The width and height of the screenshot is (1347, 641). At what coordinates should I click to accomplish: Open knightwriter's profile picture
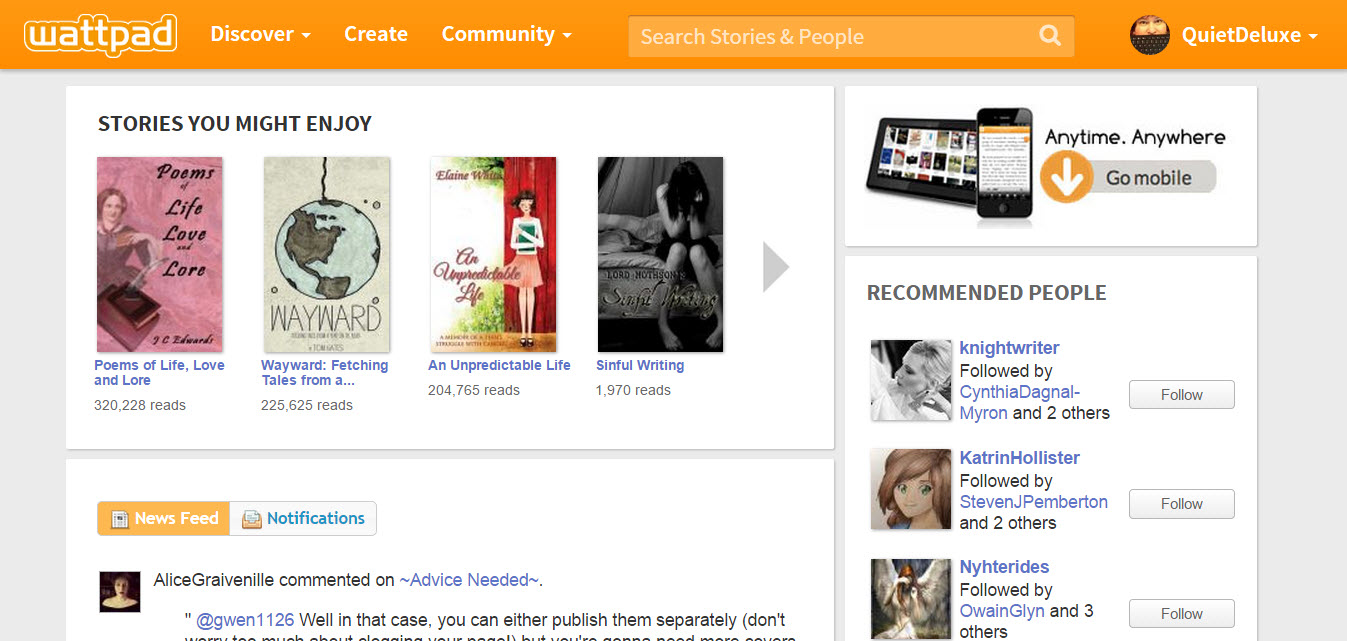coord(910,380)
